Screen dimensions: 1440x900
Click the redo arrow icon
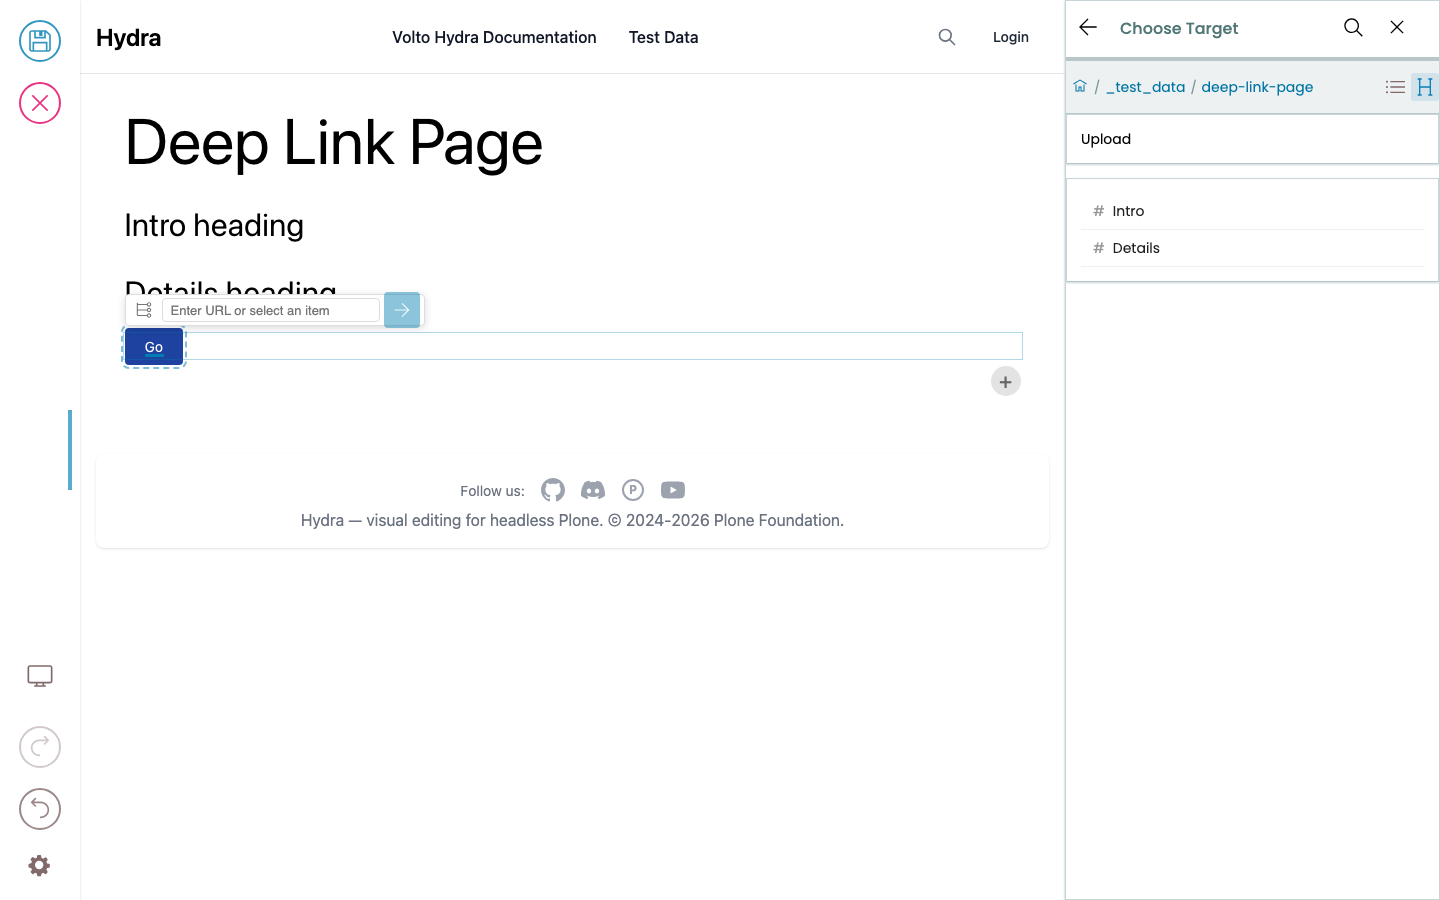40,747
